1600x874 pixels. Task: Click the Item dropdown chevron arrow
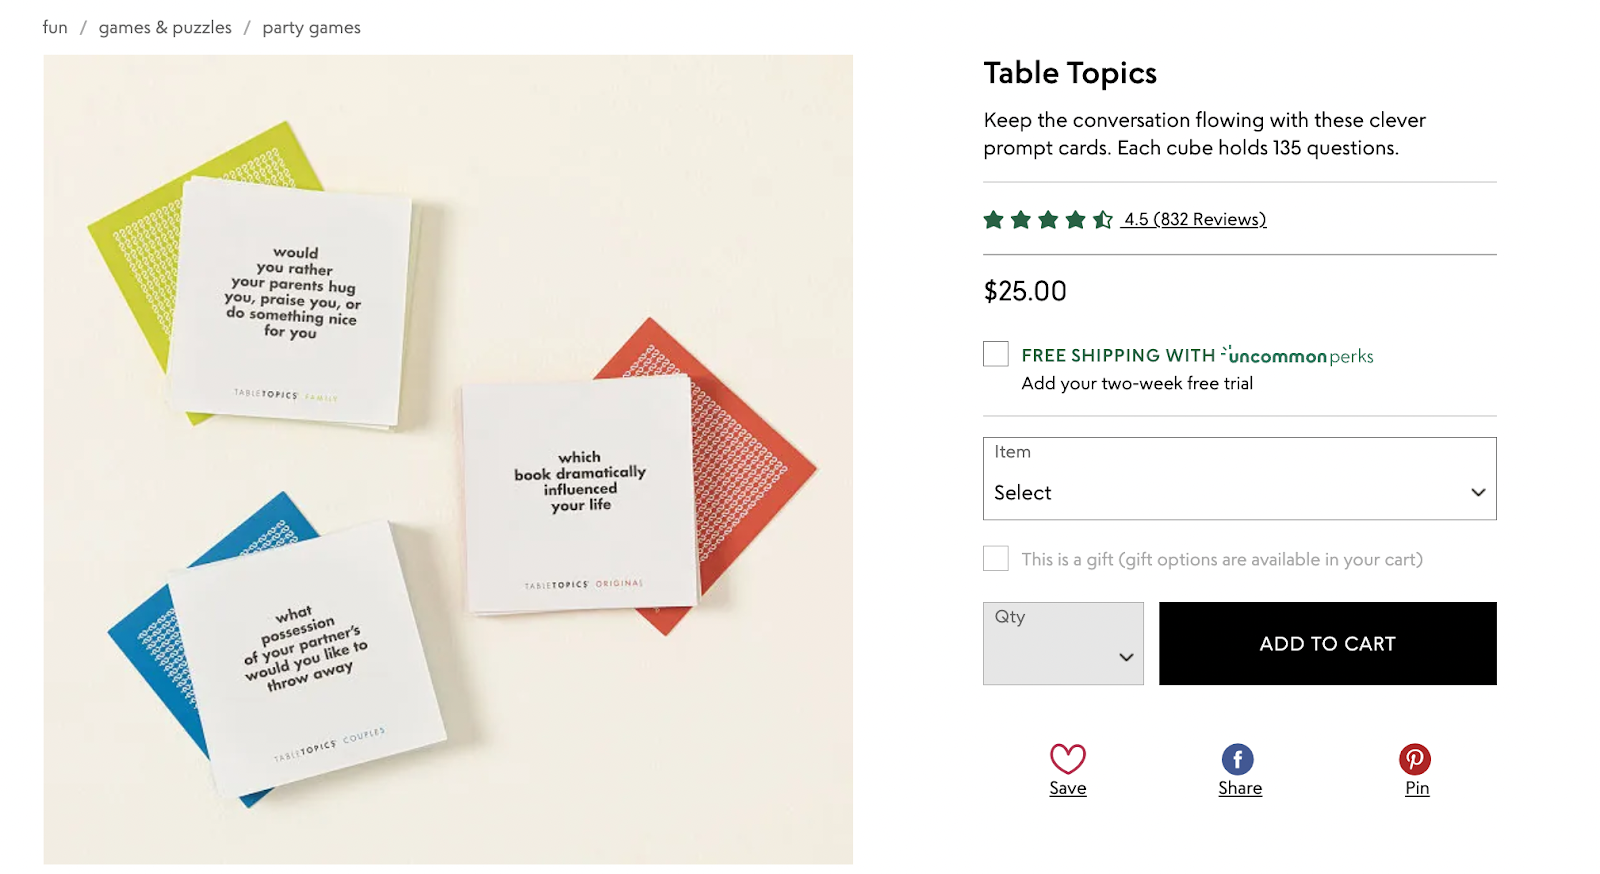tap(1477, 492)
